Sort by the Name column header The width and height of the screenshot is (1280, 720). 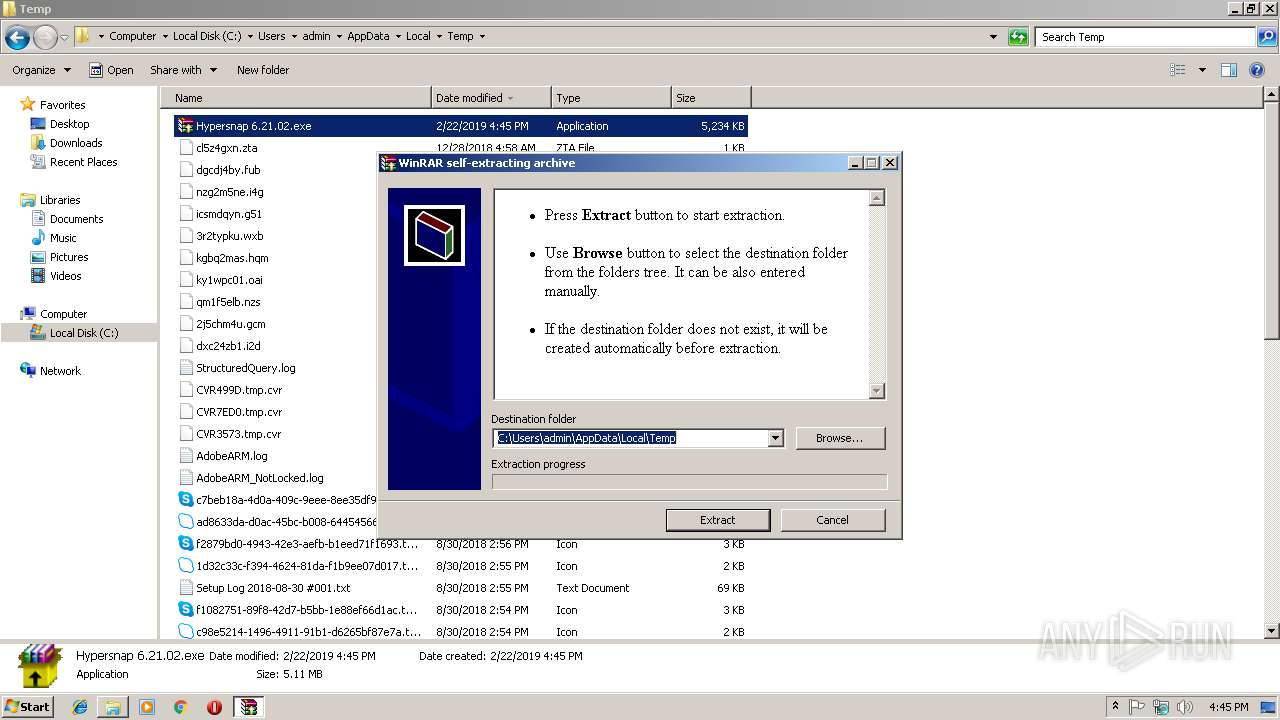tap(296, 98)
